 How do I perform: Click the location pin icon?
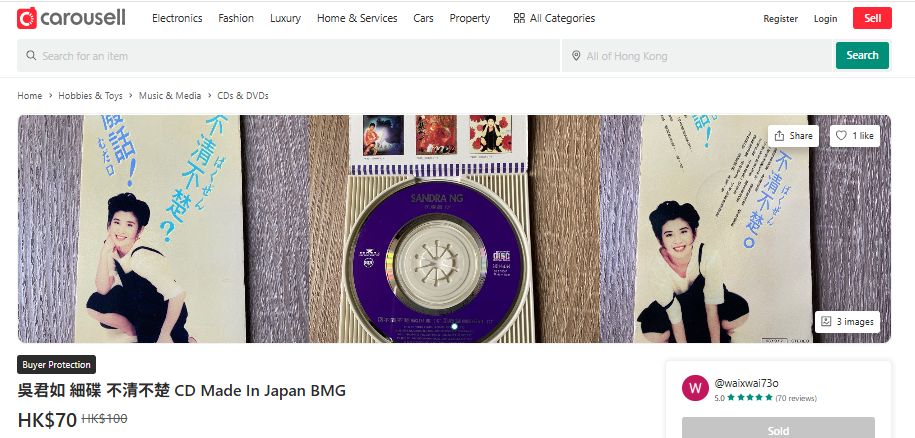click(576, 56)
